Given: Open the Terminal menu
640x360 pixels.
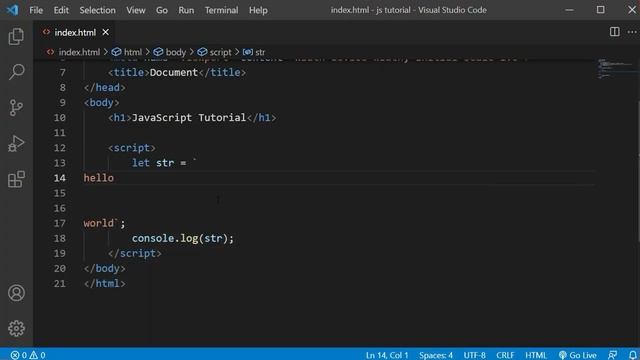Looking at the screenshot, I should pyautogui.click(x=222, y=10).
